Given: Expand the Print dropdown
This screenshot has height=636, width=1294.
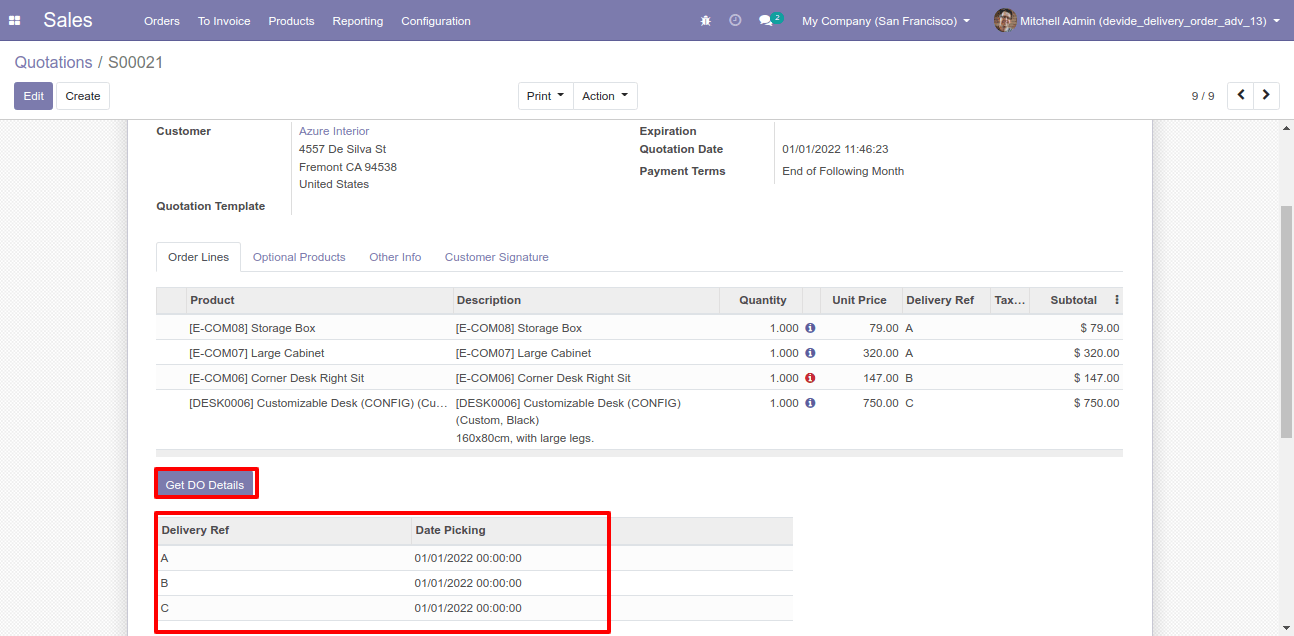Looking at the screenshot, I should tap(546, 96).
